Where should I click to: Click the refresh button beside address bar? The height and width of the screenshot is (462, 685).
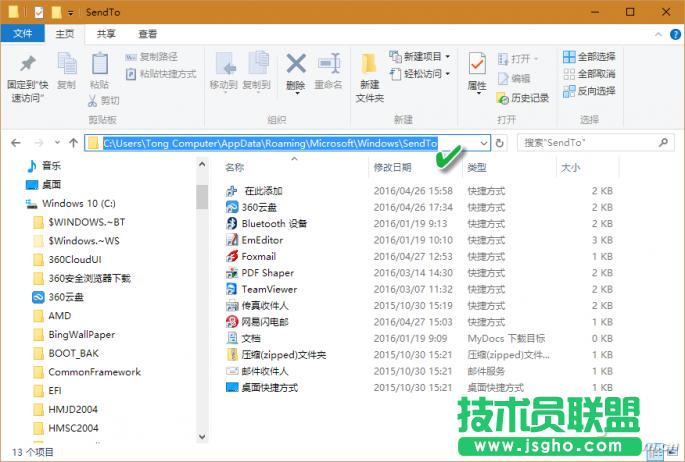coord(500,143)
